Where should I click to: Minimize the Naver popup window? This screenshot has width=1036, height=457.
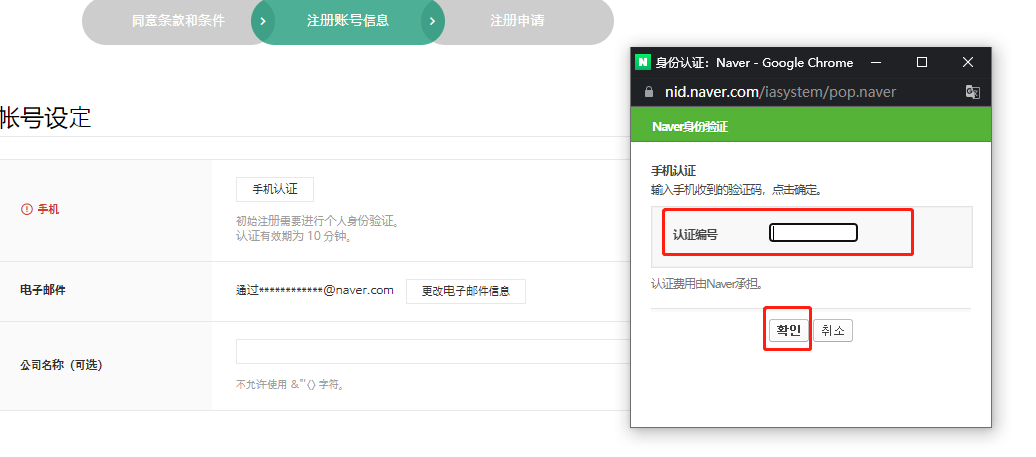876,62
